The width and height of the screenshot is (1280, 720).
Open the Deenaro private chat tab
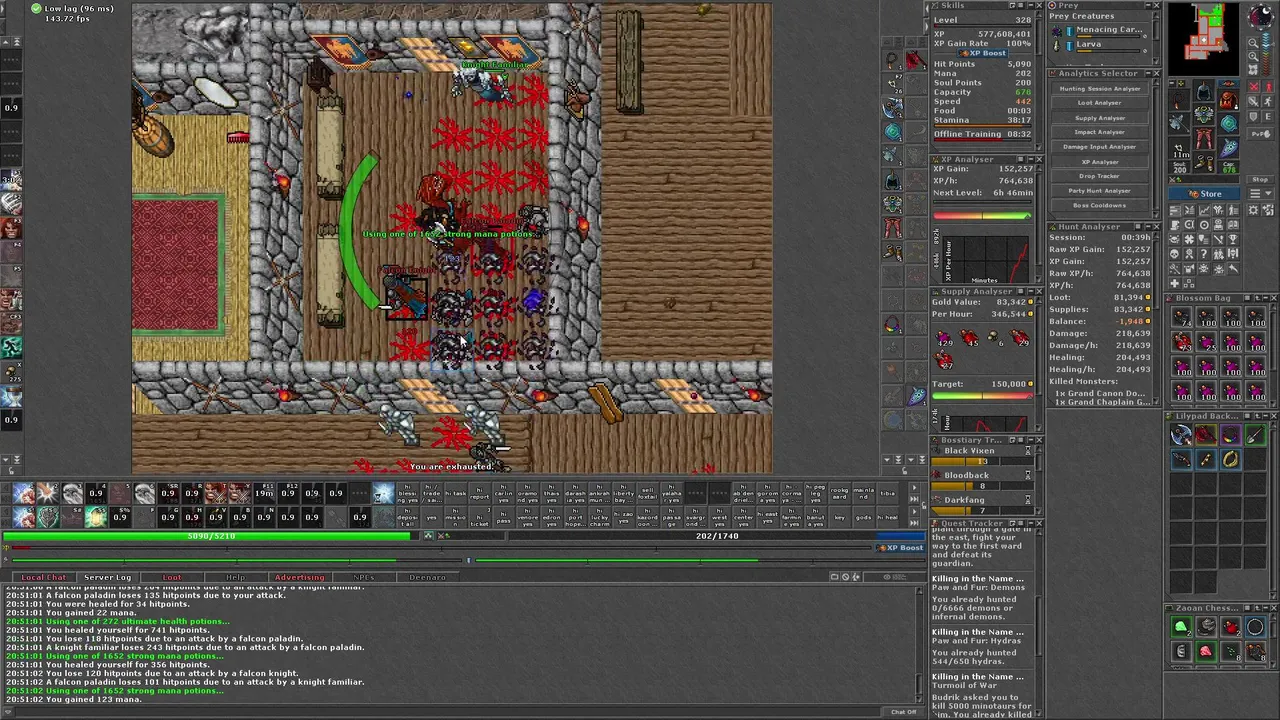[427, 577]
